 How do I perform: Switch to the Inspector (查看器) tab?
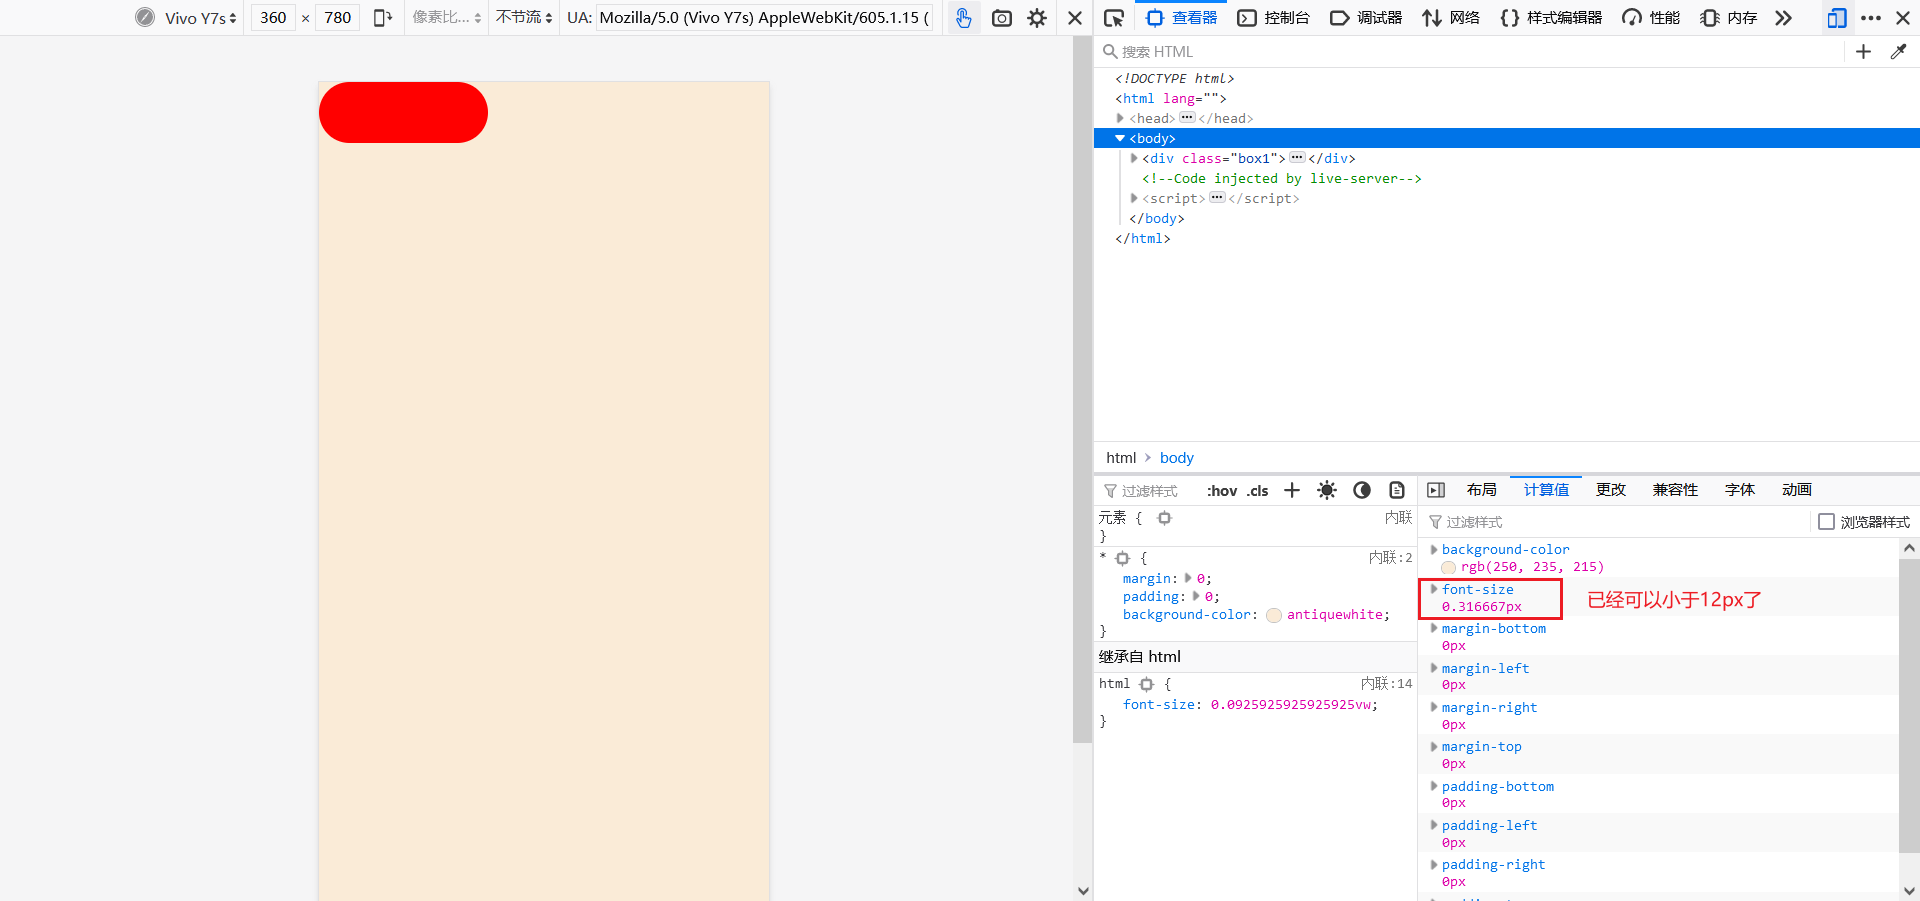(1182, 18)
